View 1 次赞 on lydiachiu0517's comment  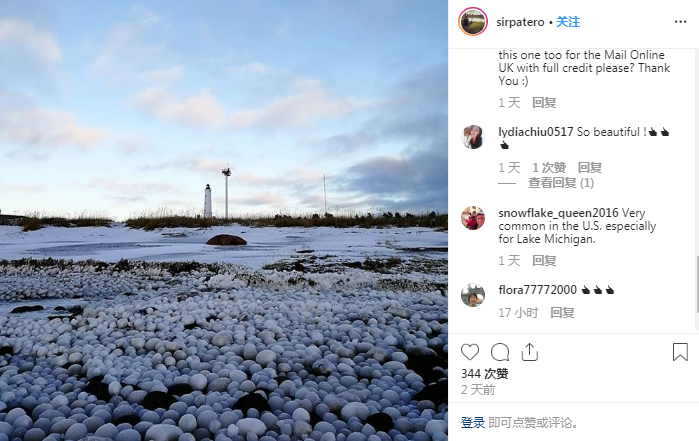(x=549, y=168)
